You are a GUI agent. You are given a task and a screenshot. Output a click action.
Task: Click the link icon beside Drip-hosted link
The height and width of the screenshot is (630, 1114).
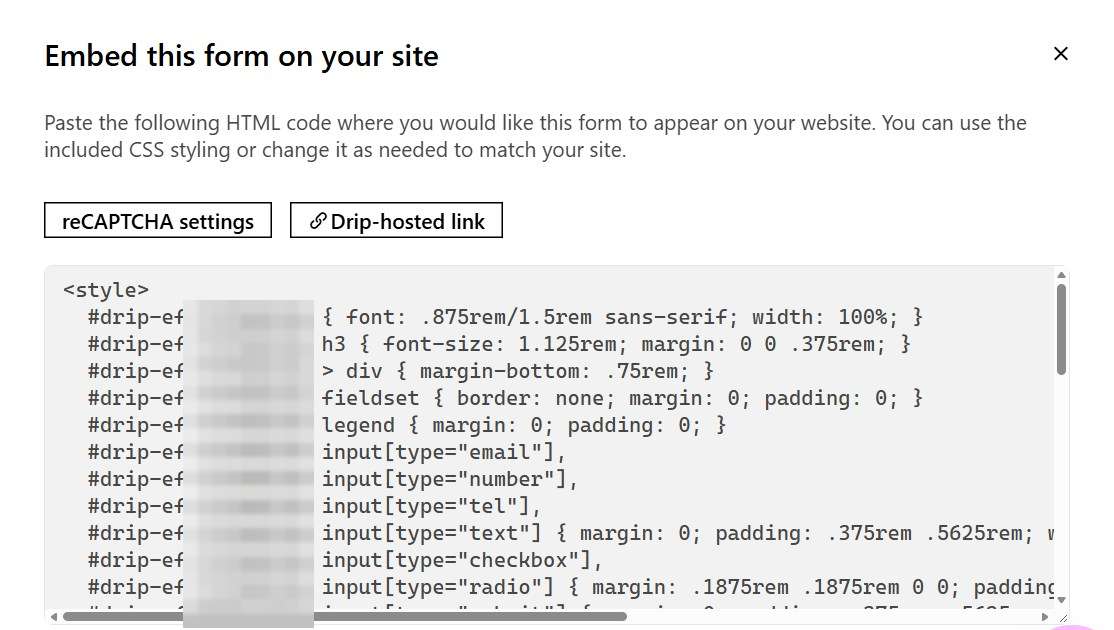[x=318, y=221]
